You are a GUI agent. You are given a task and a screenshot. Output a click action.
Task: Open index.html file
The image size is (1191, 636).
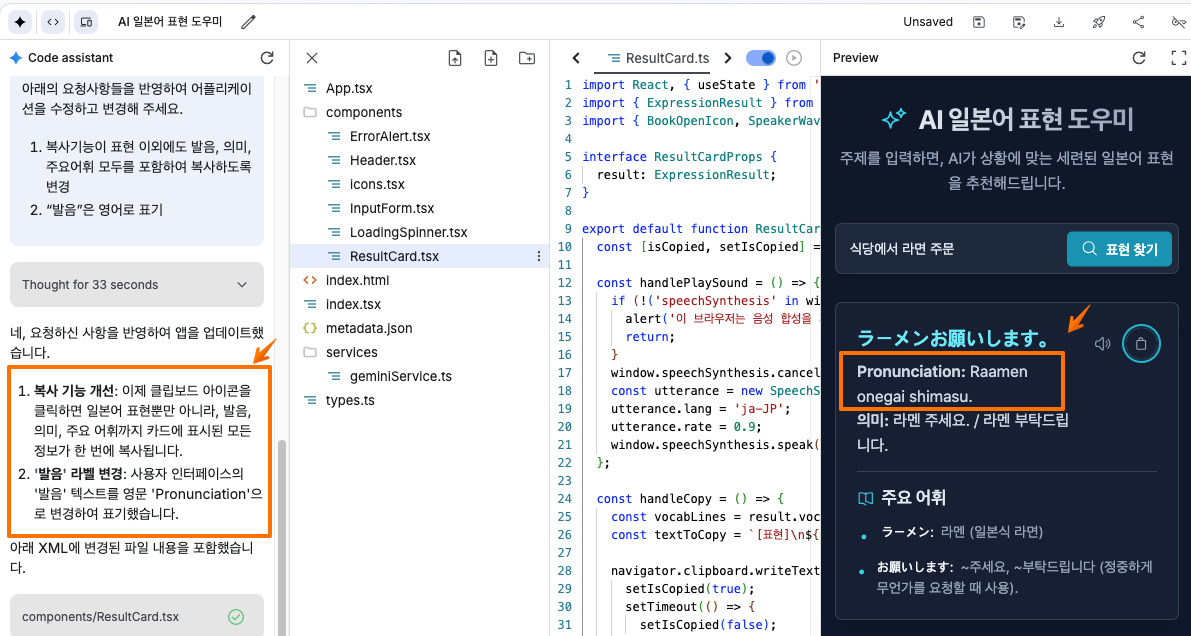coord(357,280)
